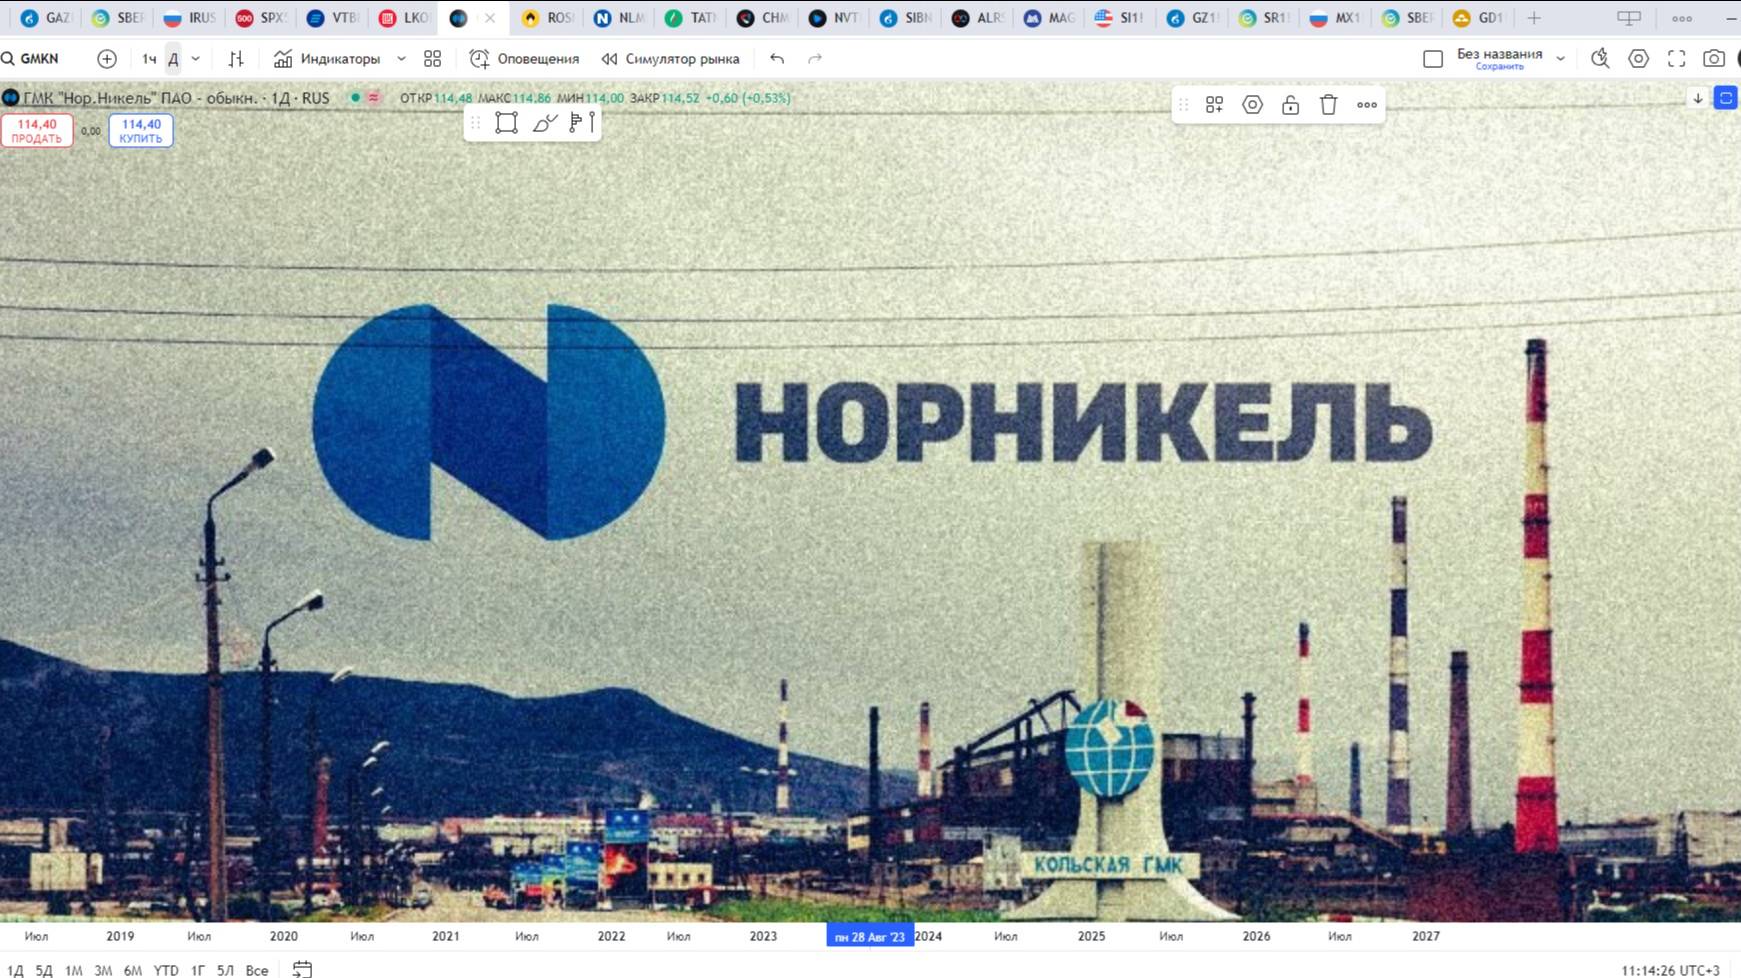The image size is (1741, 978).
Task: Open indicator templates grid icon
Action: (433, 59)
